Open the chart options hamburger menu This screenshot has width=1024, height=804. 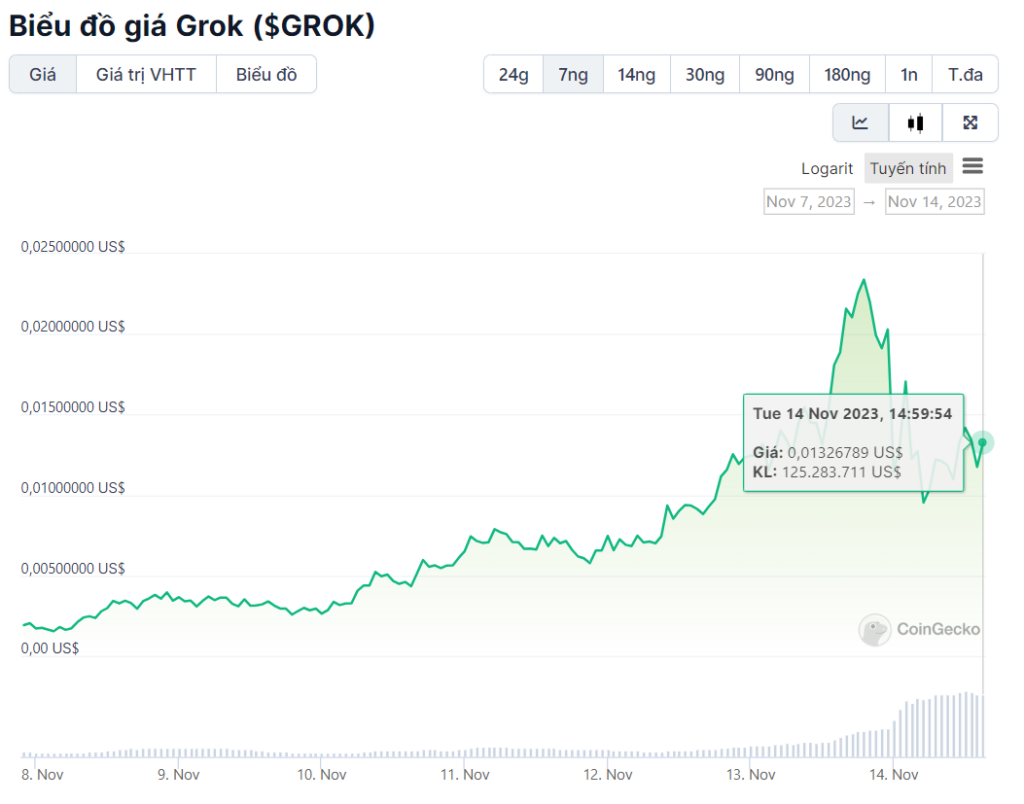click(x=972, y=166)
